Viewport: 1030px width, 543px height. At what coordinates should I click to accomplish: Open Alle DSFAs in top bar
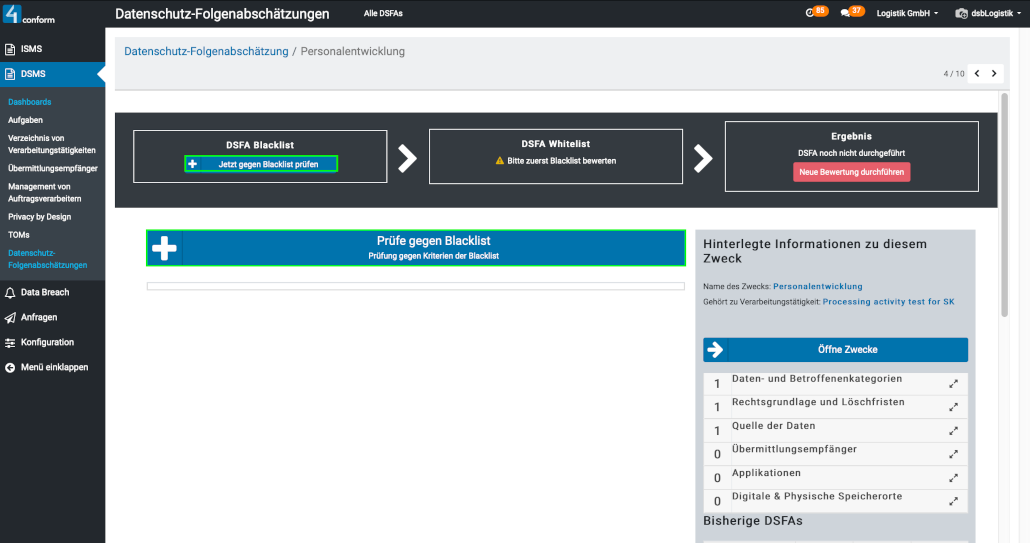coord(383,14)
